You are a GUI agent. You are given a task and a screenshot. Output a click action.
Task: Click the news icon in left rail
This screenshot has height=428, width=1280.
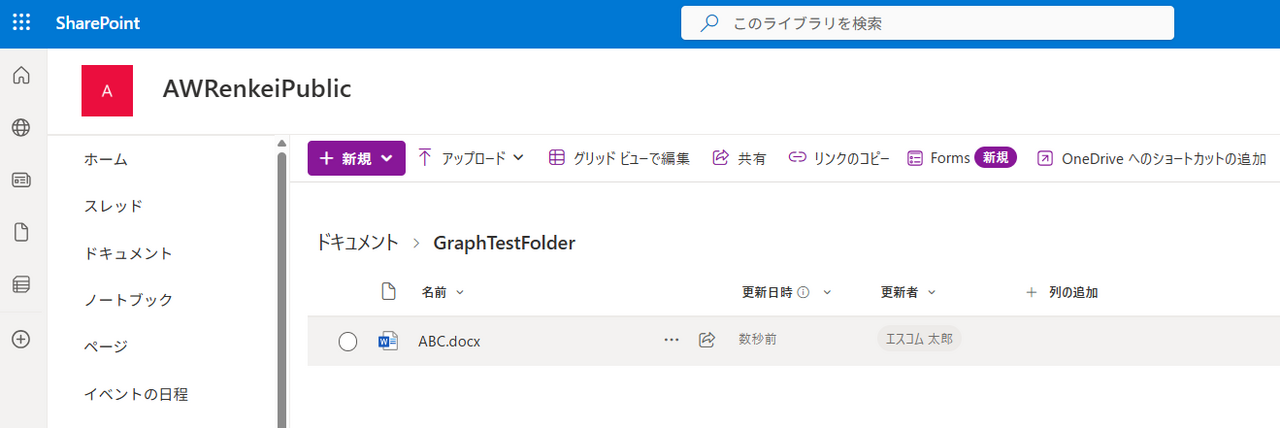point(21,181)
